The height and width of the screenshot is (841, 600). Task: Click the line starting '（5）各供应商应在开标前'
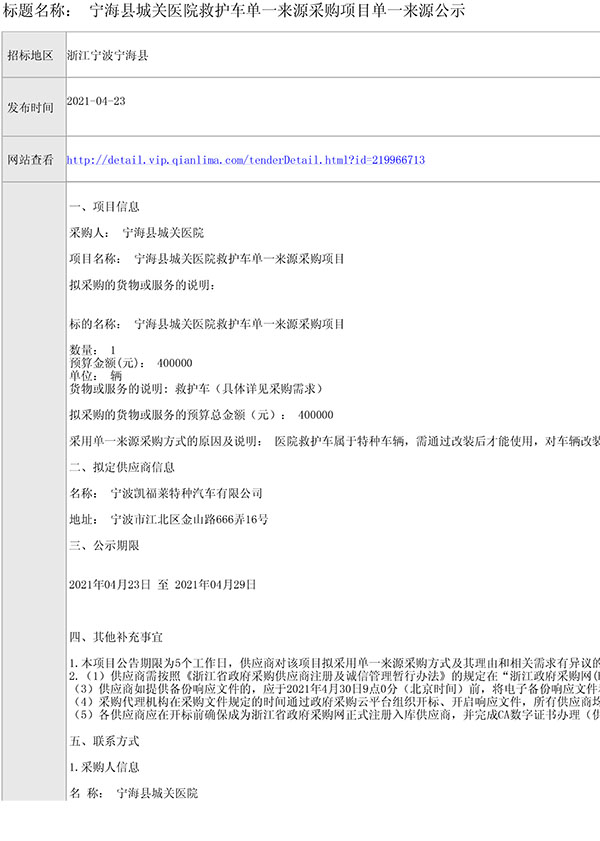[335, 715]
